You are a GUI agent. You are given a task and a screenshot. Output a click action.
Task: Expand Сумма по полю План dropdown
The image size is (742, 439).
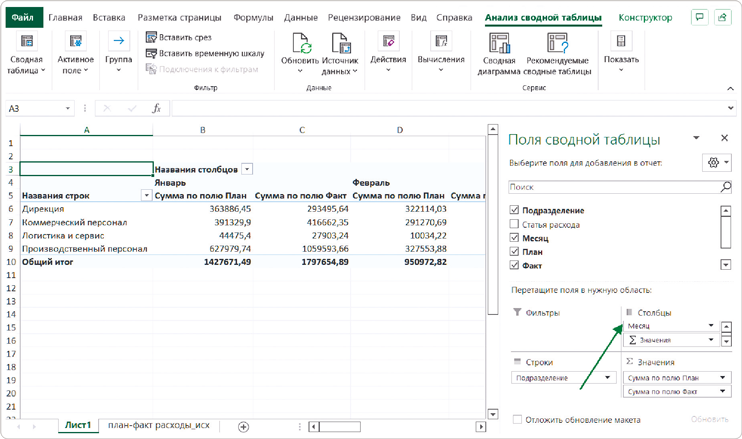tap(722, 378)
